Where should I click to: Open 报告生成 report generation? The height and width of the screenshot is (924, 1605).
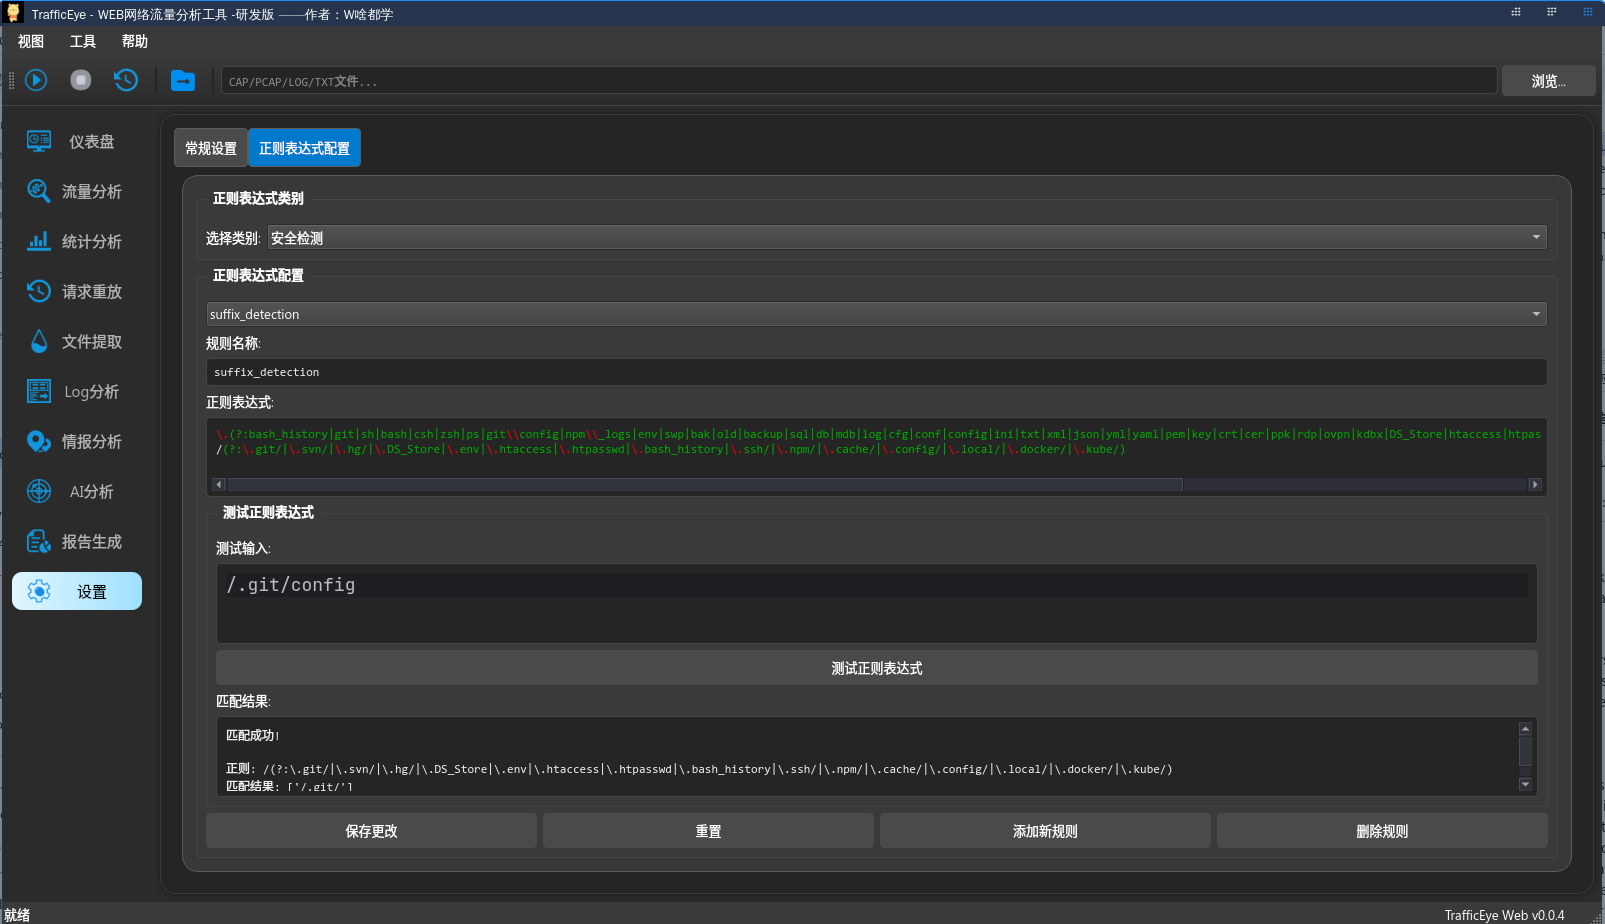pyautogui.click(x=76, y=541)
